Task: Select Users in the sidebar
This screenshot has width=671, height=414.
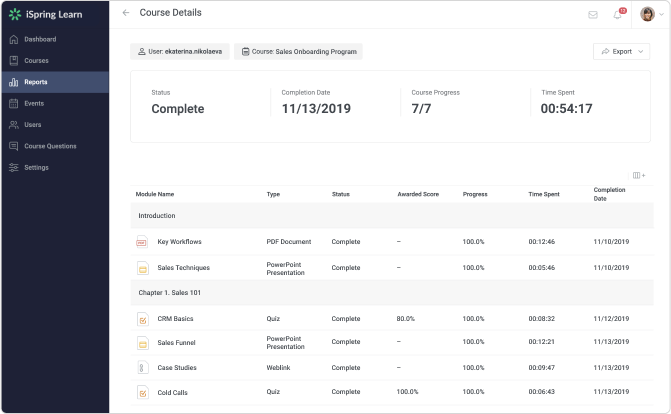Action: tap(55, 125)
